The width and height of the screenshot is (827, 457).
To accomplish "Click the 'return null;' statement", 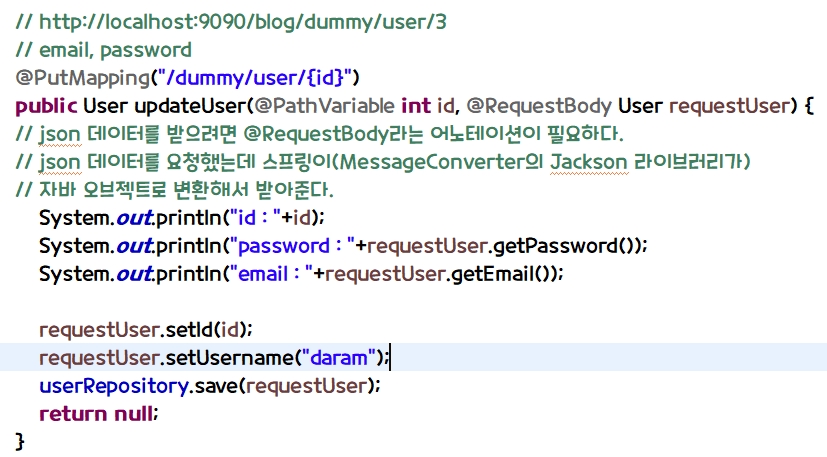I will point(99,413).
